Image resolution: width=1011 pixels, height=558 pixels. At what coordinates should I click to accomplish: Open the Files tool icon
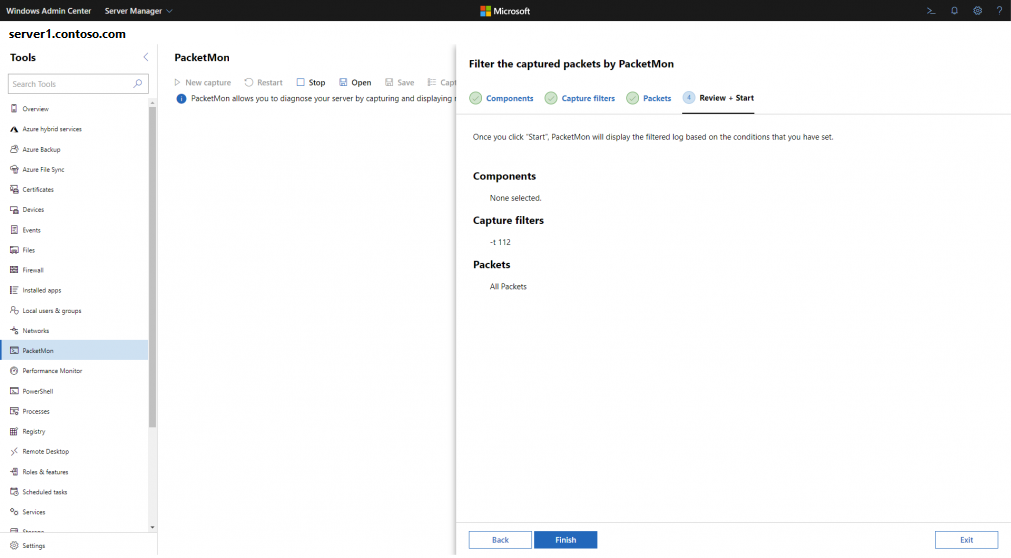[14, 250]
